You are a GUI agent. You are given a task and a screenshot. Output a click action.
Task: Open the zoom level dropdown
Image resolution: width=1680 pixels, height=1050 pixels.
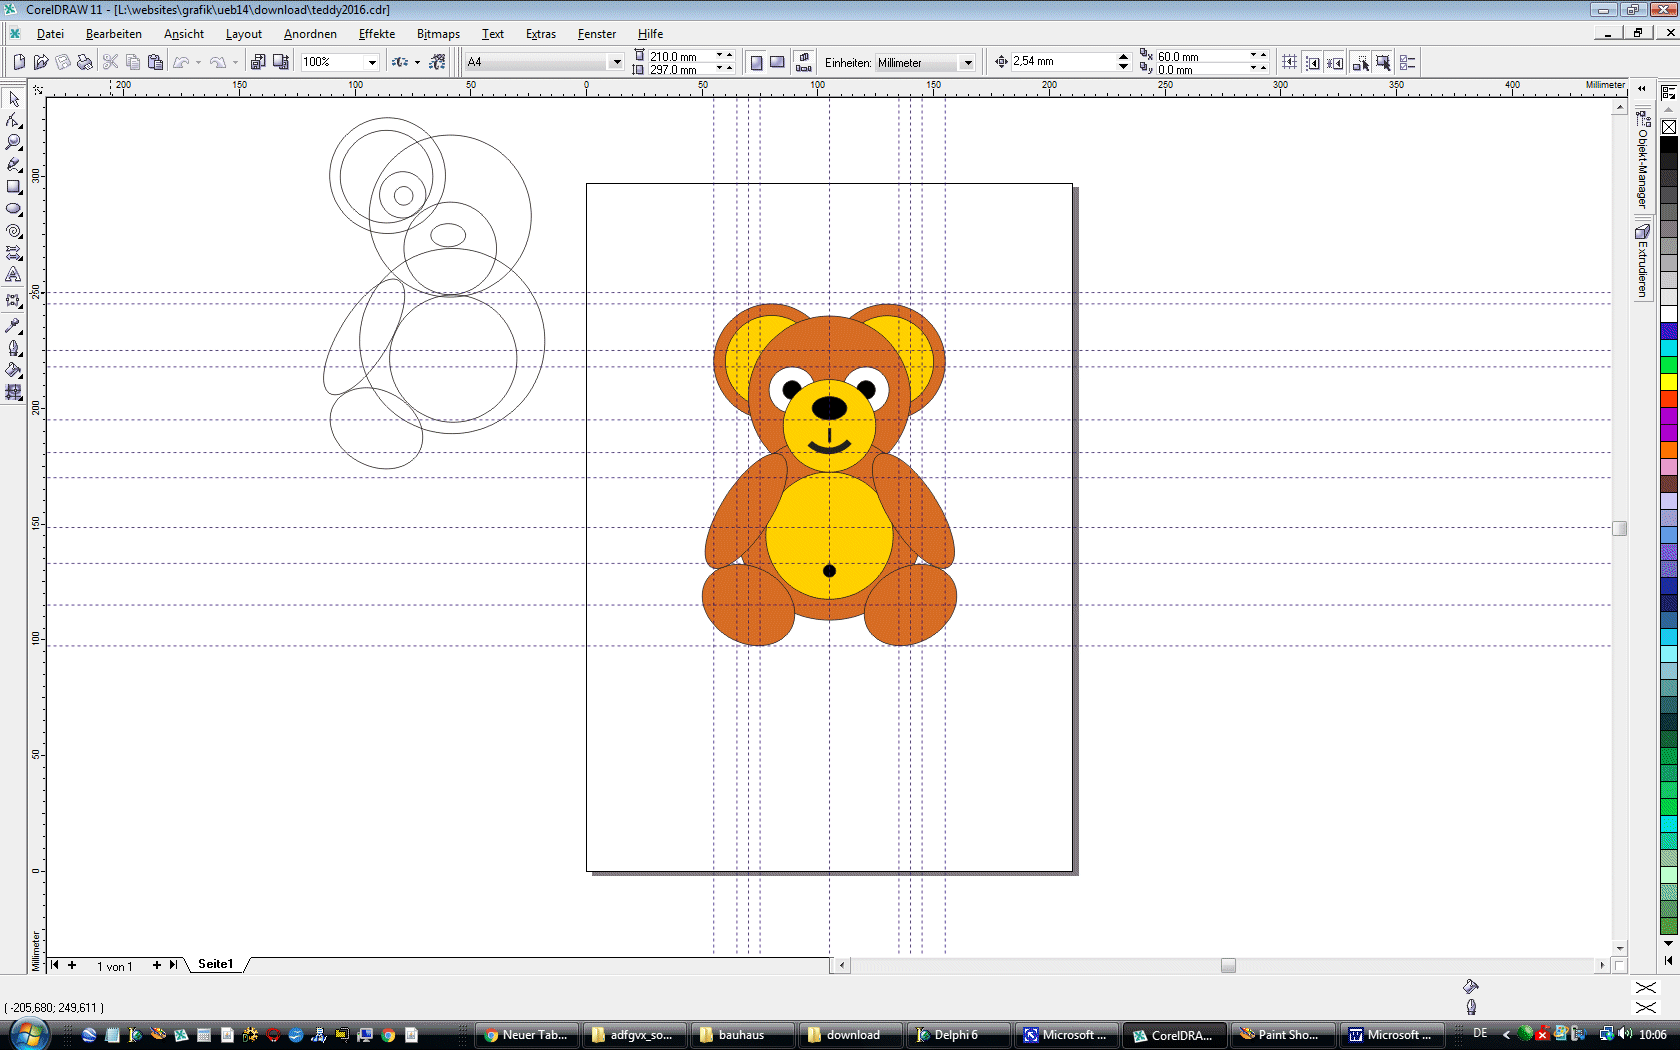372,62
